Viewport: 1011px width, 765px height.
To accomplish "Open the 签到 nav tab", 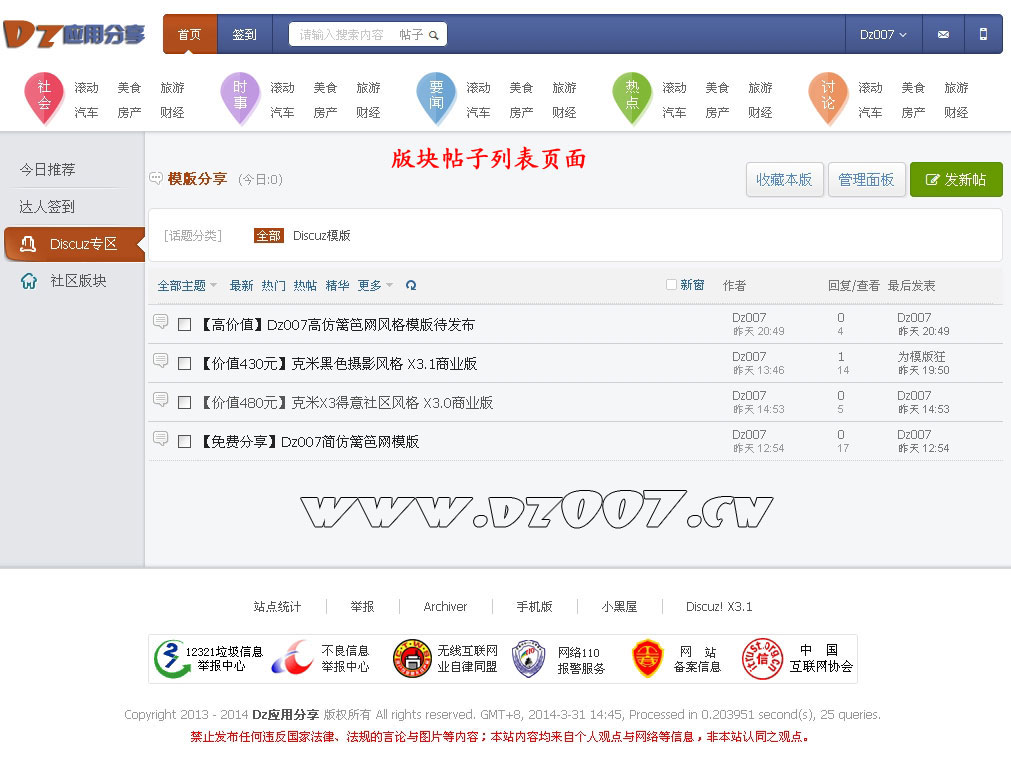I will (x=244, y=34).
